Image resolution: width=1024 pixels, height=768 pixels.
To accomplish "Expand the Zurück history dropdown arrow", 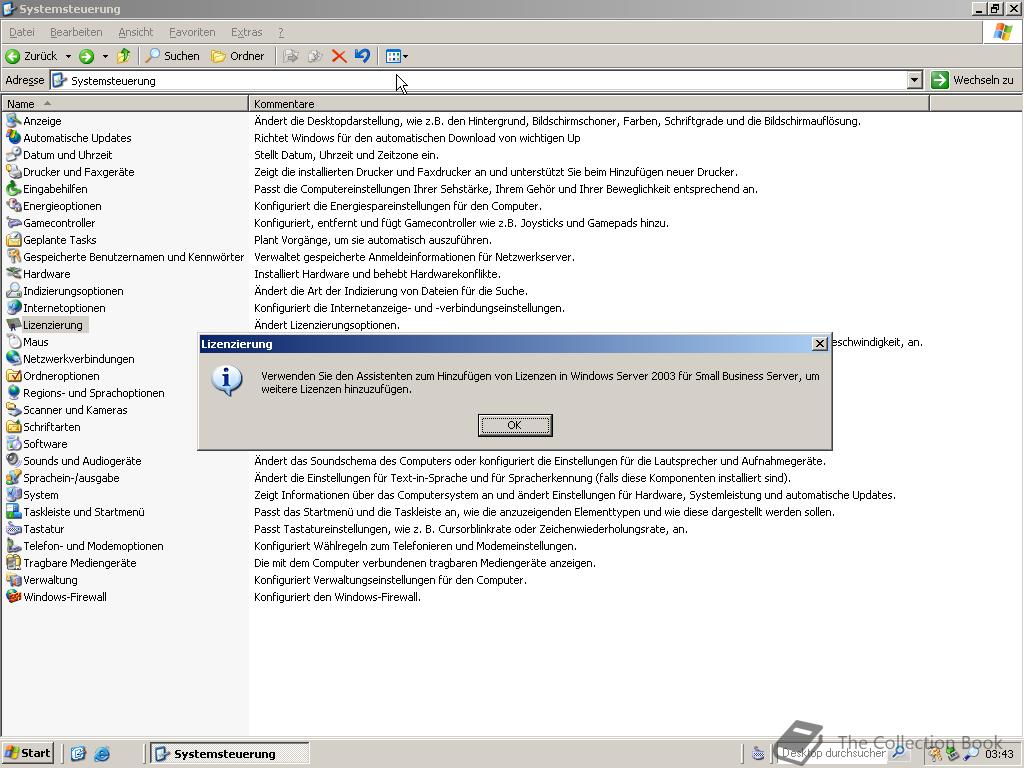I will pyautogui.click(x=68, y=56).
